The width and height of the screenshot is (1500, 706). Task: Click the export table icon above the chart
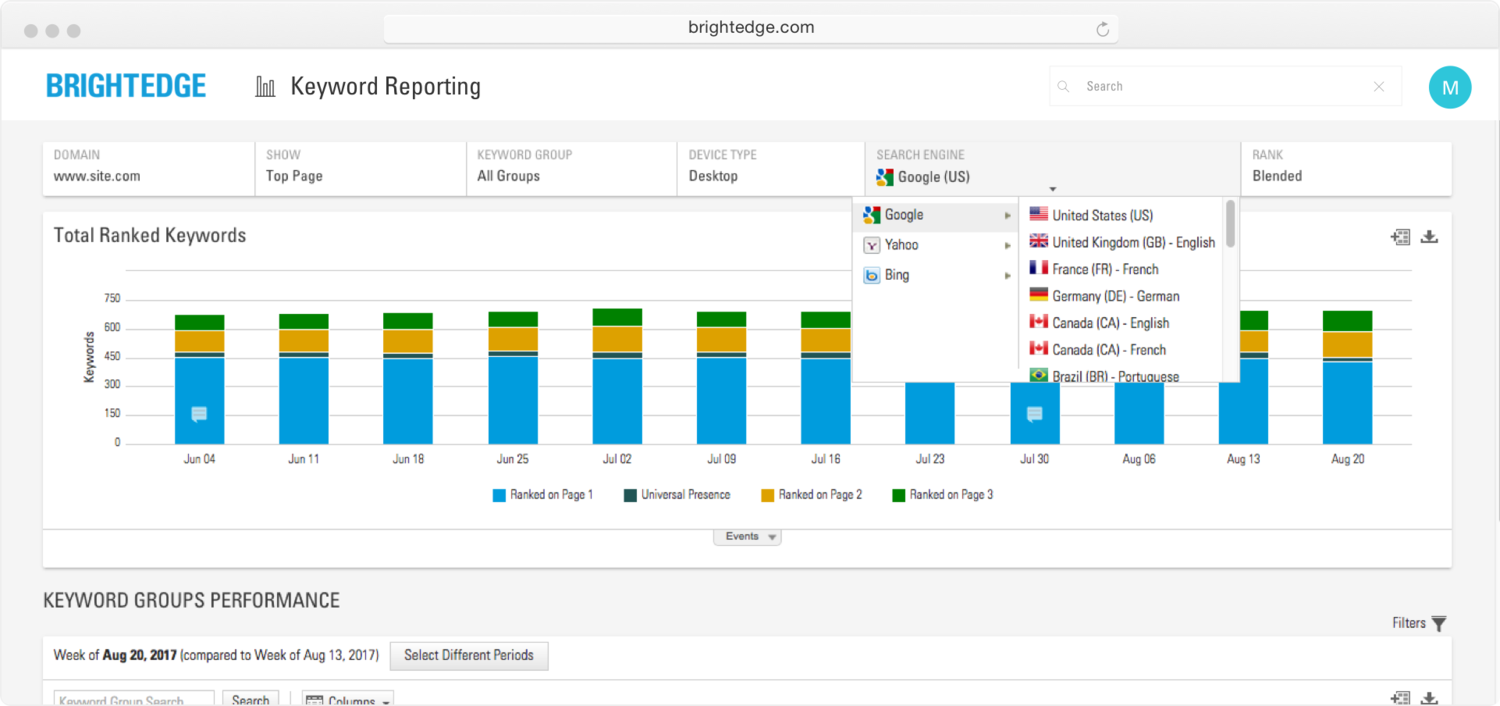point(1400,237)
